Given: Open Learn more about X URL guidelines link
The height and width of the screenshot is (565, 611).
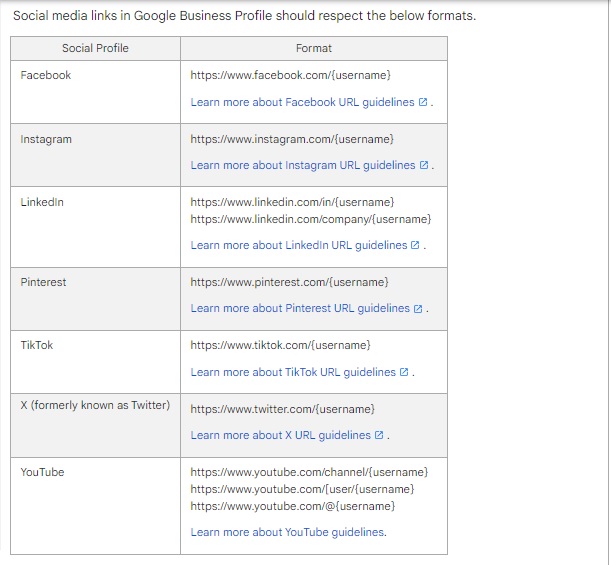Looking at the screenshot, I should tap(281, 435).
